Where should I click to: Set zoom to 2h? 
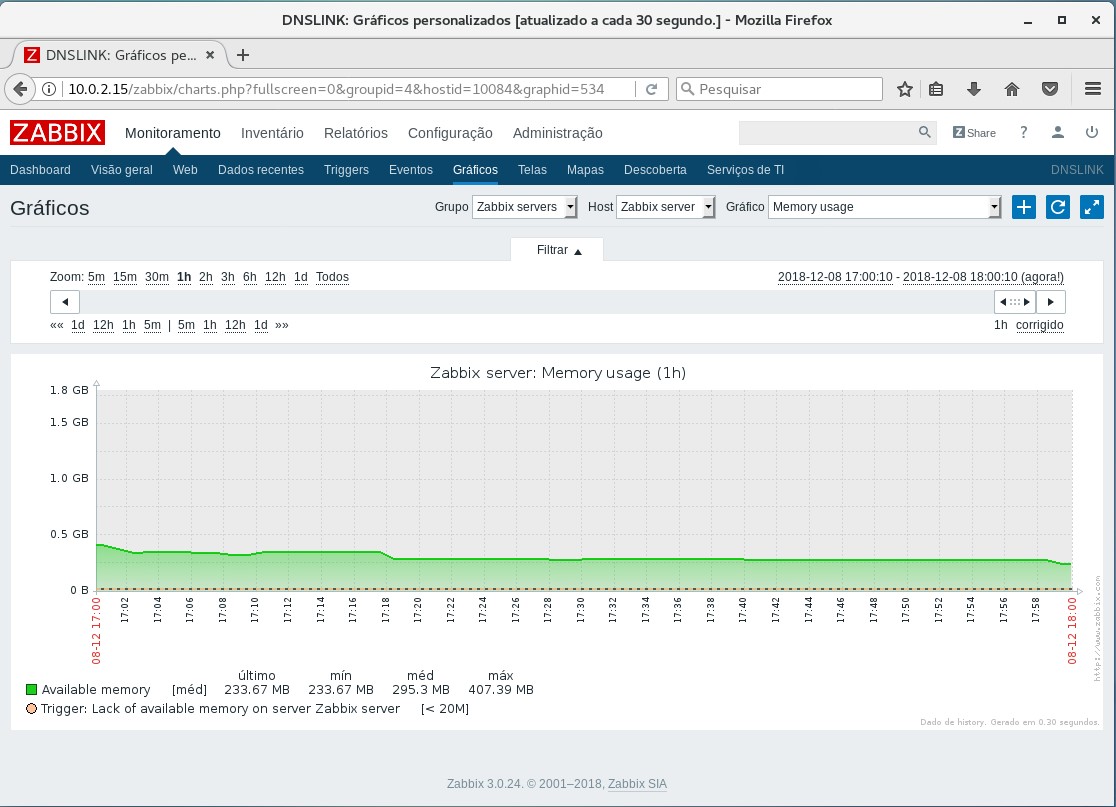point(206,277)
